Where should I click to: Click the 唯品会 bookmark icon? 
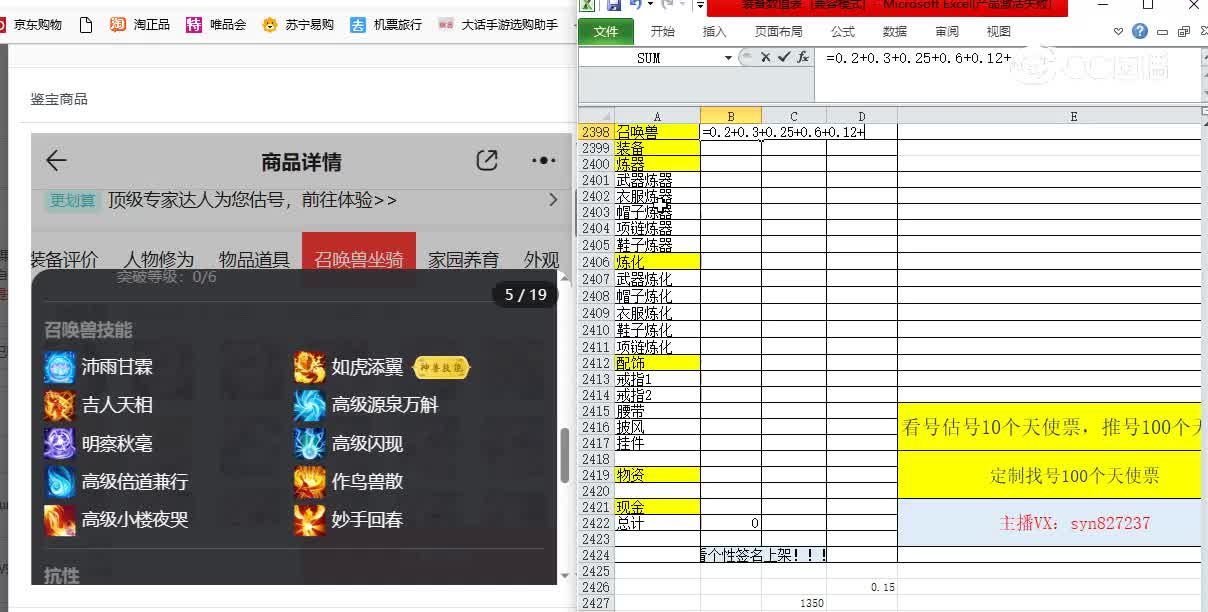194,24
